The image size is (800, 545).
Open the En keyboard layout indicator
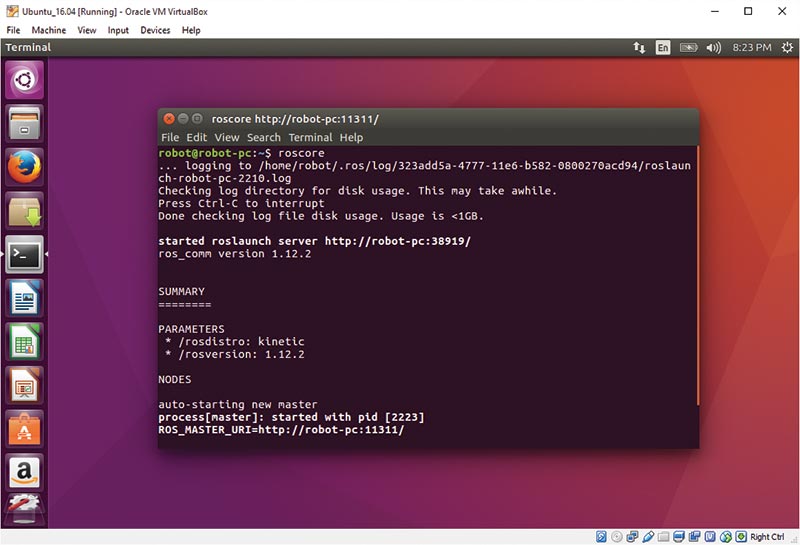click(x=663, y=47)
